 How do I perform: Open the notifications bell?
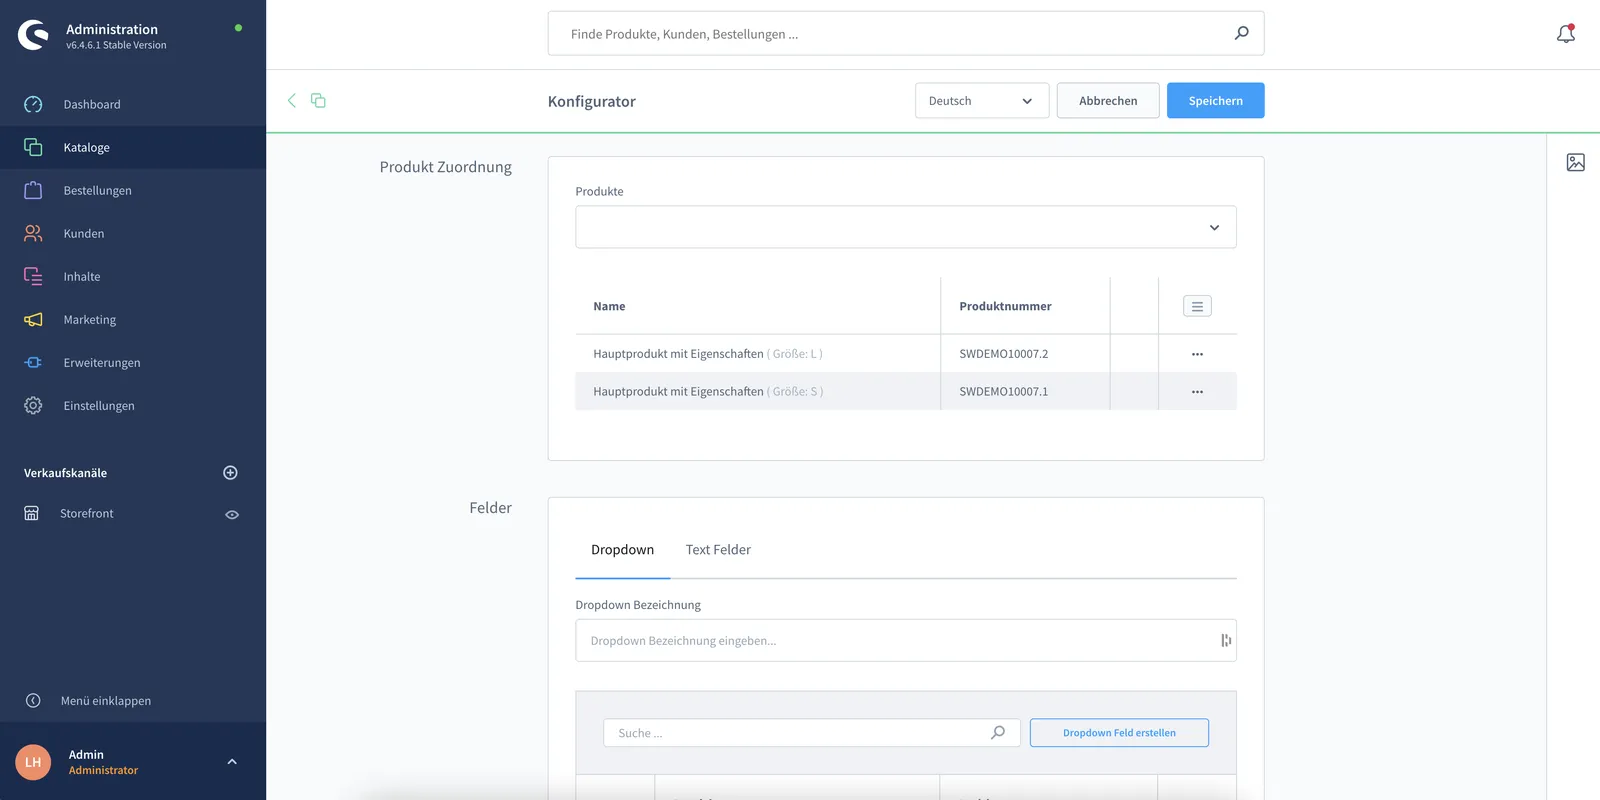(x=1566, y=33)
